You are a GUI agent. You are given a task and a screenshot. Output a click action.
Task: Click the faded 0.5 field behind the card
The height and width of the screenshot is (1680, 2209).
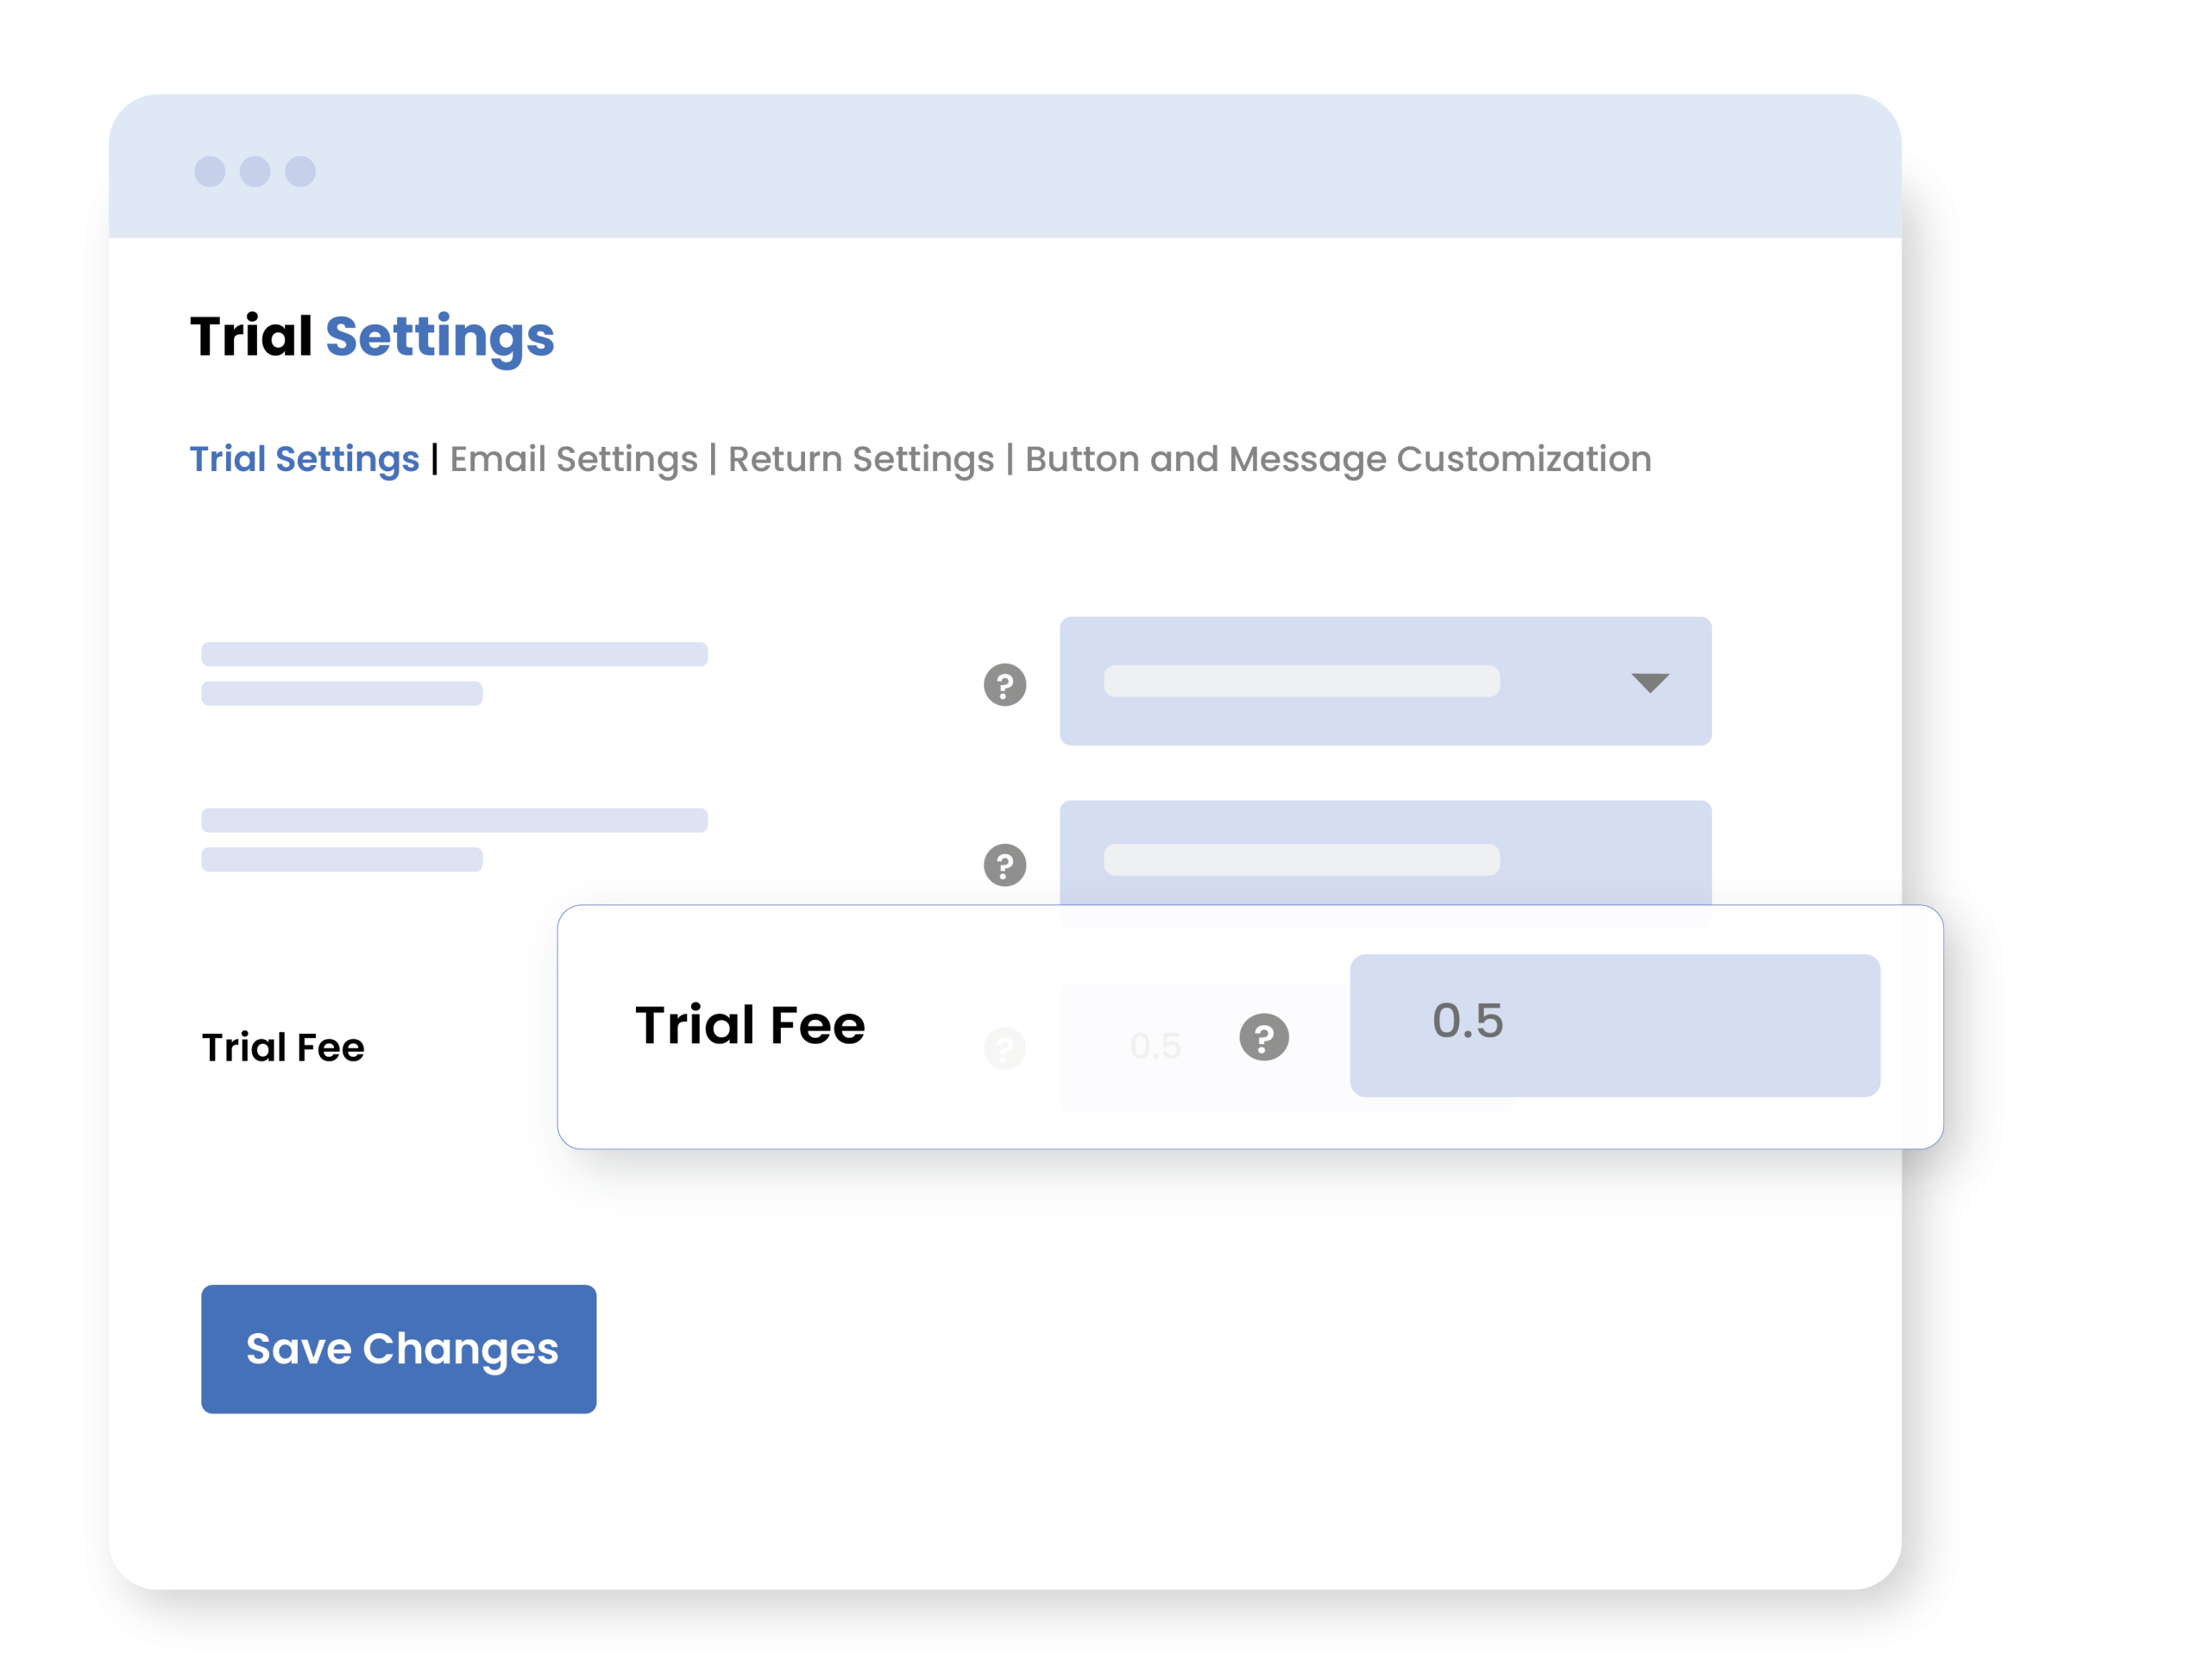pyautogui.click(x=1155, y=1047)
